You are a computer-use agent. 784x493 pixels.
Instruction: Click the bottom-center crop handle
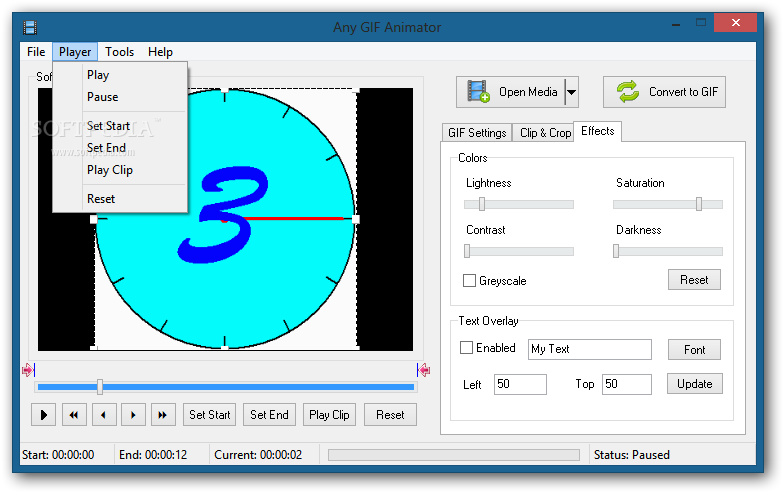coord(225,347)
